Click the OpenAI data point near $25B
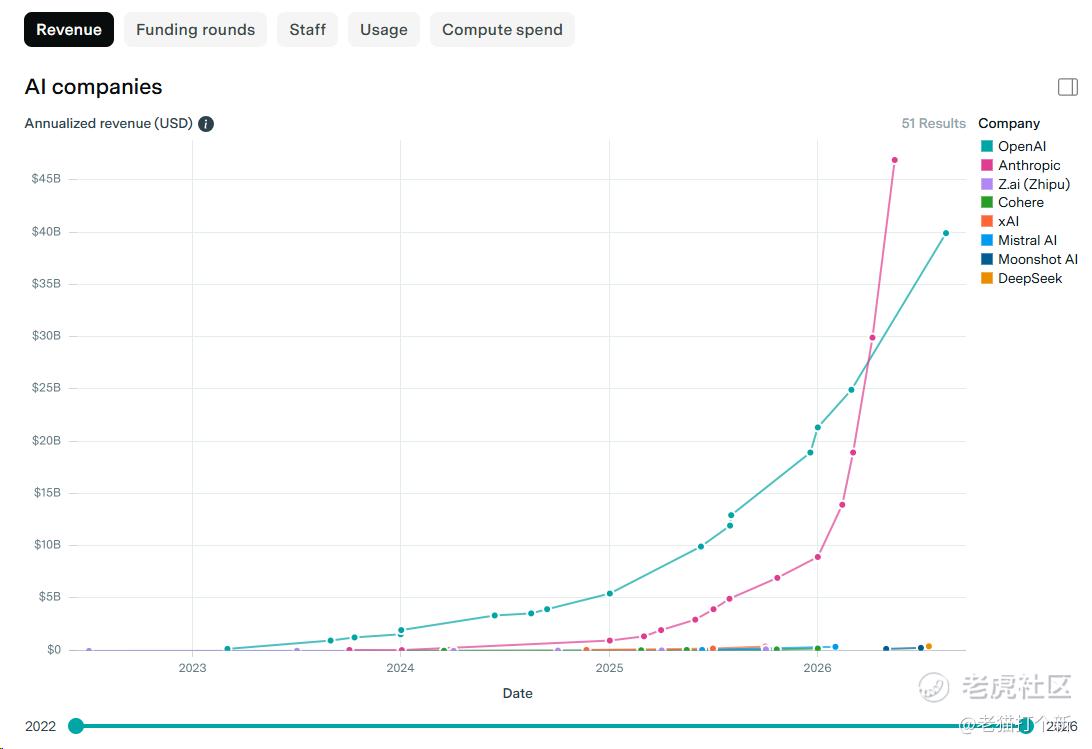 click(851, 390)
